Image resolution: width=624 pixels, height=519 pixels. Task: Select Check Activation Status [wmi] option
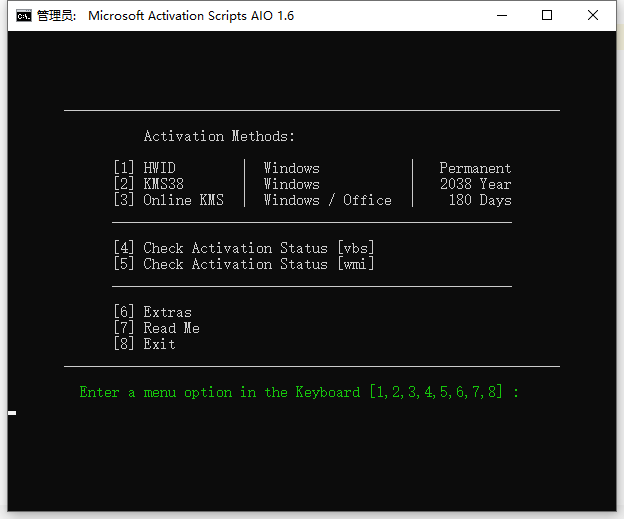(x=244, y=264)
